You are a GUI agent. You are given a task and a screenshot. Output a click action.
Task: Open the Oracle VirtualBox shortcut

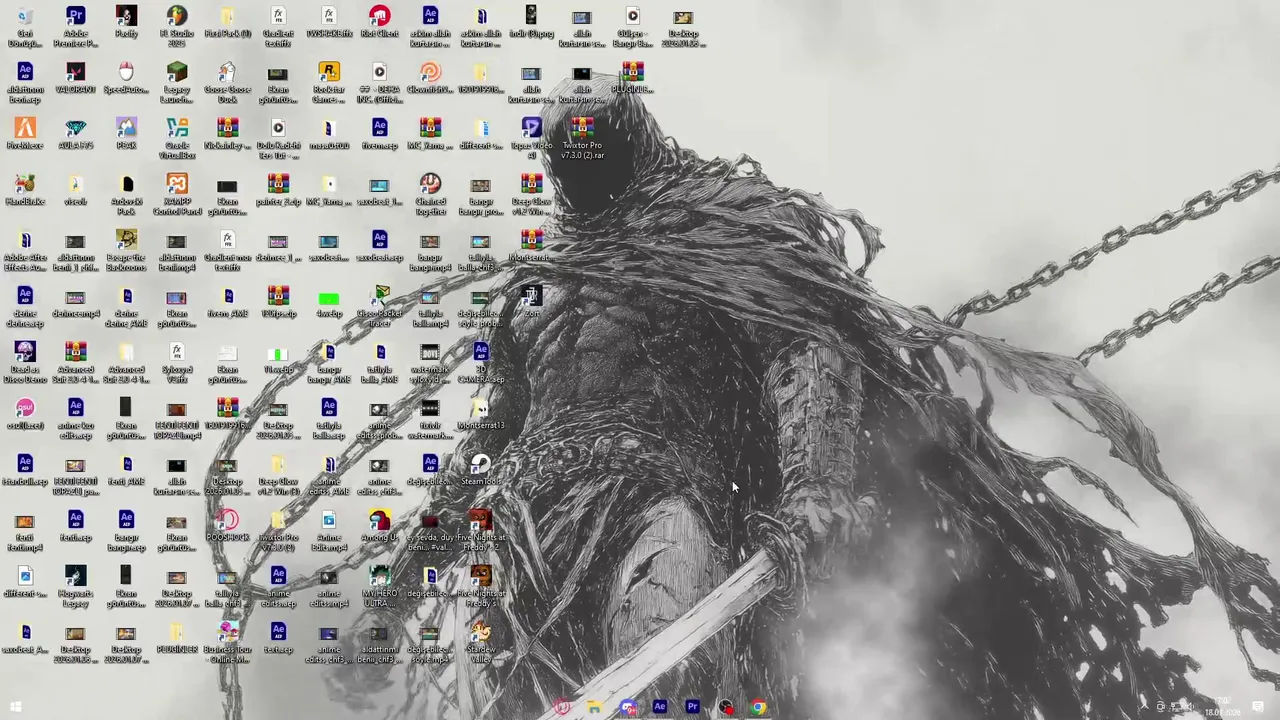point(177,139)
